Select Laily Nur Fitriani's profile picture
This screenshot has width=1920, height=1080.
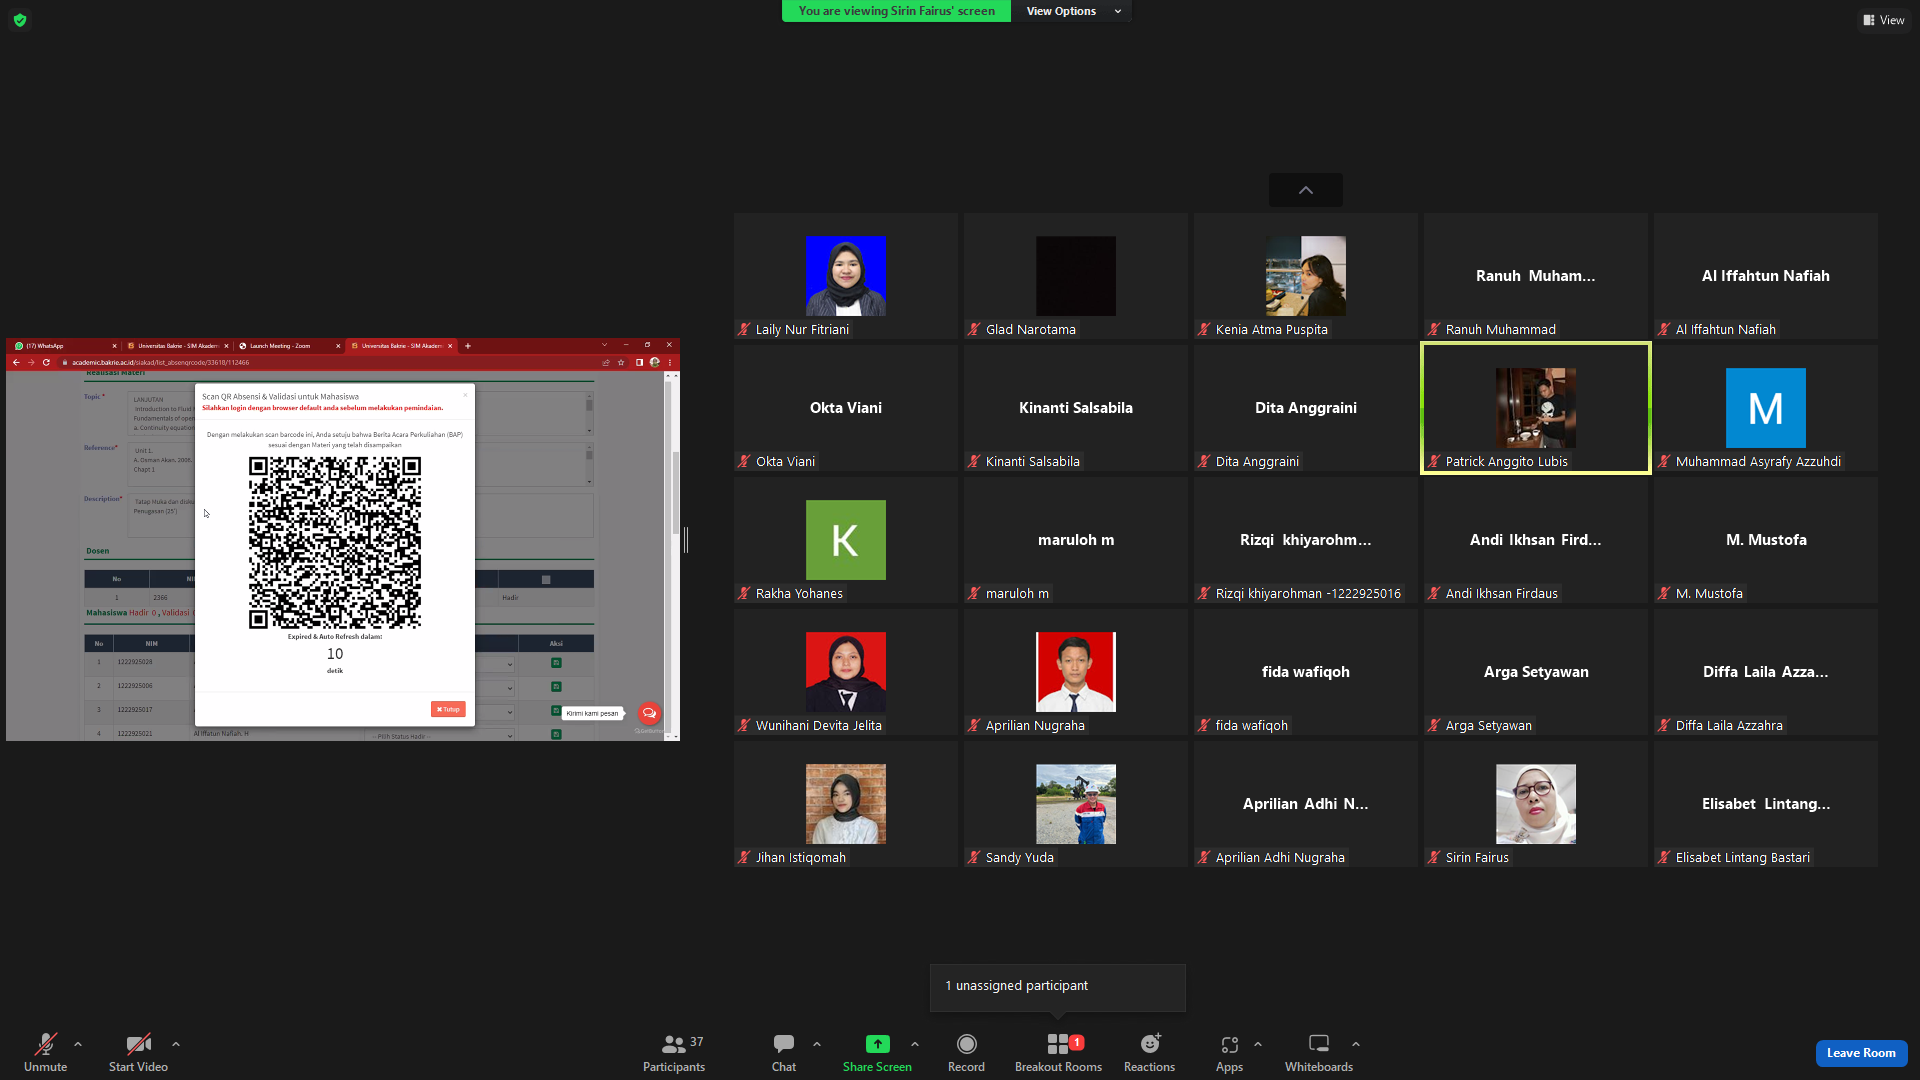click(x=846, y=276)
